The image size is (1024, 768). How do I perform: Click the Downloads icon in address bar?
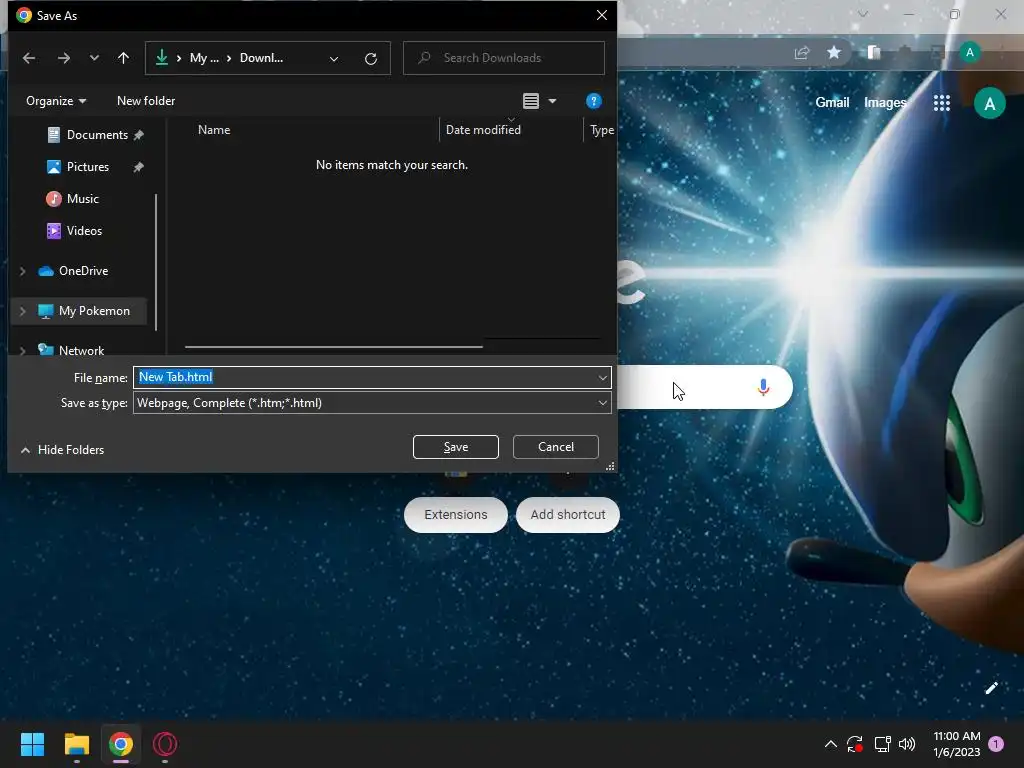[x=161, y=58]
